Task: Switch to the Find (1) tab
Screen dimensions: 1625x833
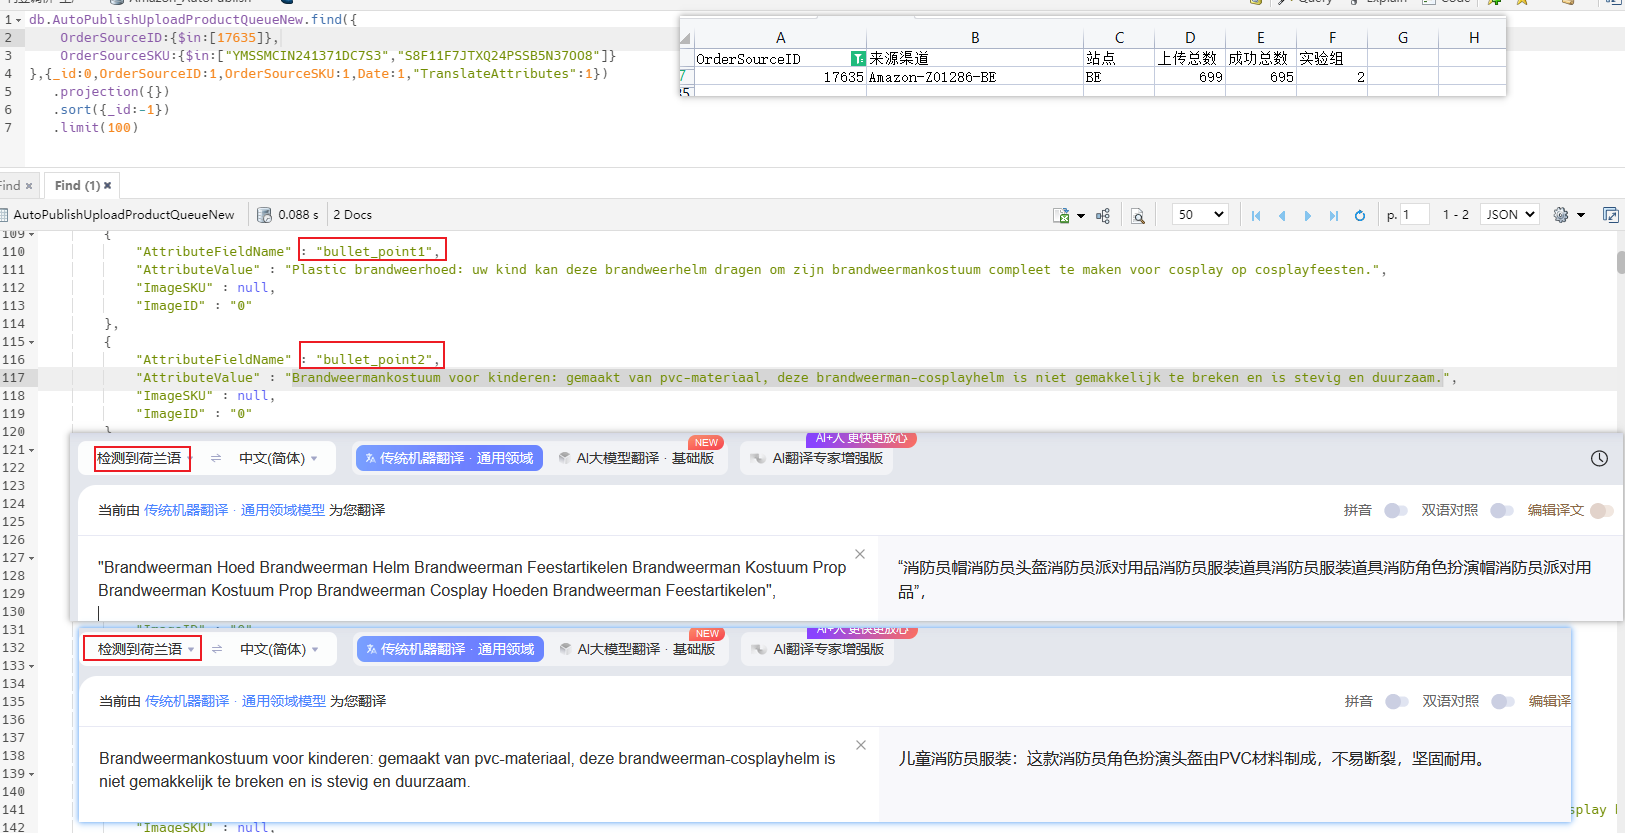Action: 77,185
